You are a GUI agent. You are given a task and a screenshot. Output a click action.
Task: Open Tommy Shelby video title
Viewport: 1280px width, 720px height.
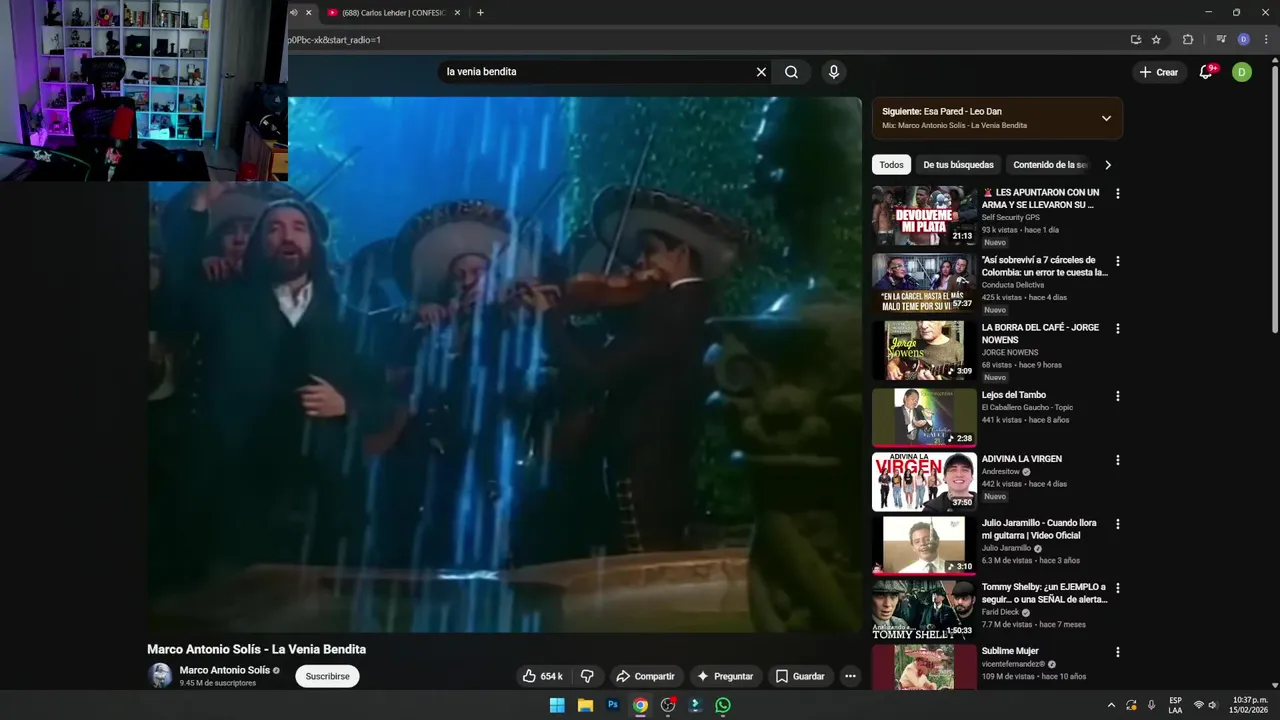click(1044, 593)
